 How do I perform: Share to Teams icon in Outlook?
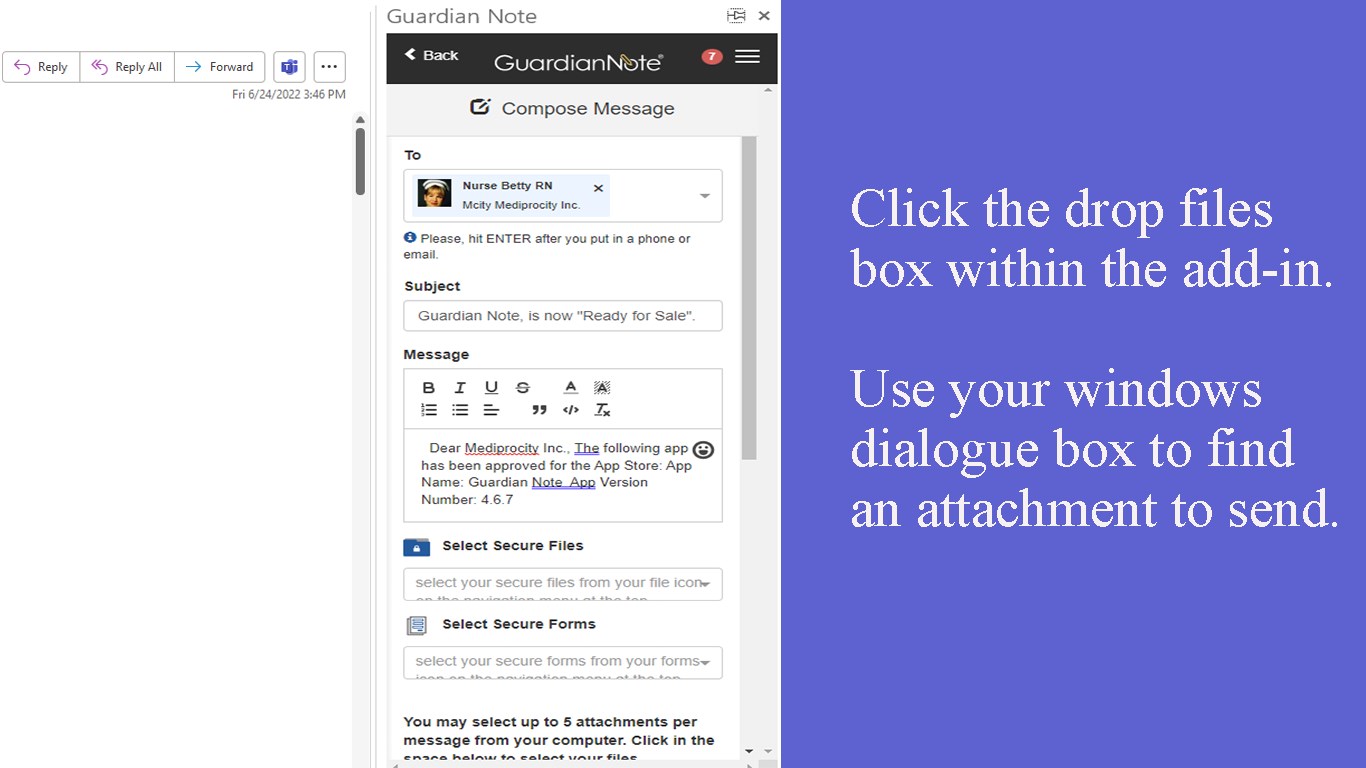point(290,67)
